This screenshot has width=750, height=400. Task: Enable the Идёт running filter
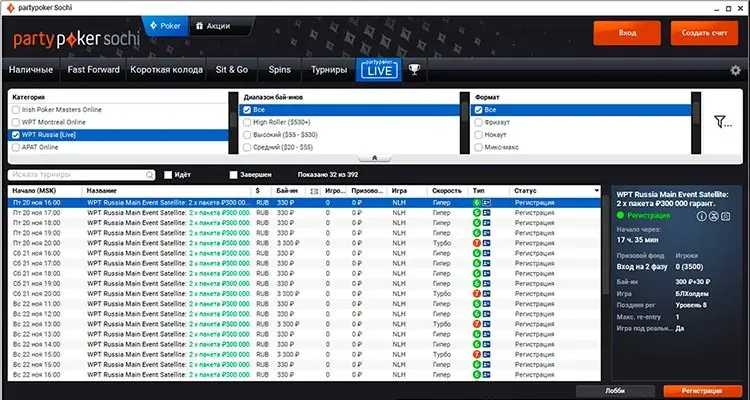(x=168, y=175)
